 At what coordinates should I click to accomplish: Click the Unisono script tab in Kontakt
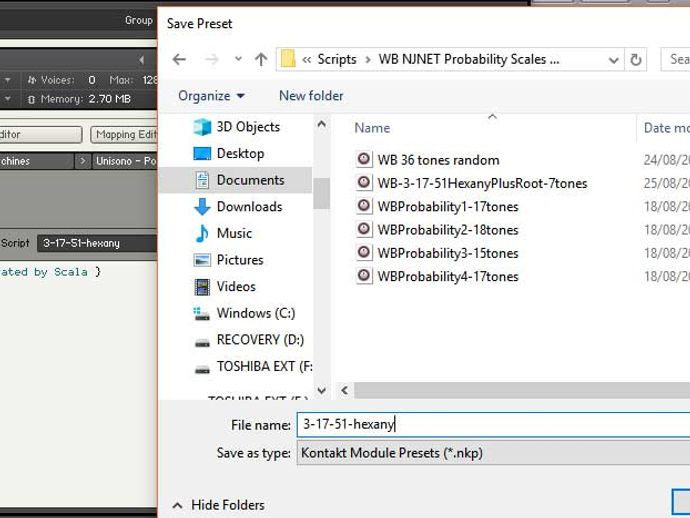click(x=125, y=161)
